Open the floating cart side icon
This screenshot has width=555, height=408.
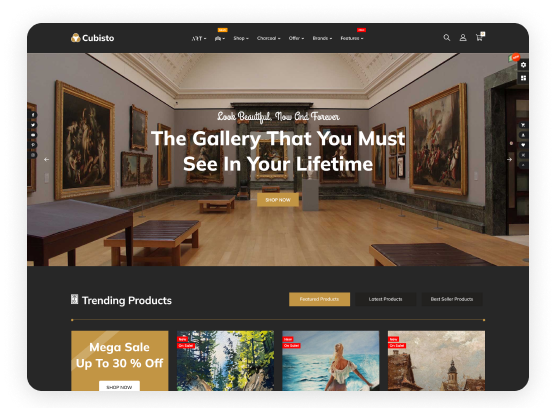[523, 125]
